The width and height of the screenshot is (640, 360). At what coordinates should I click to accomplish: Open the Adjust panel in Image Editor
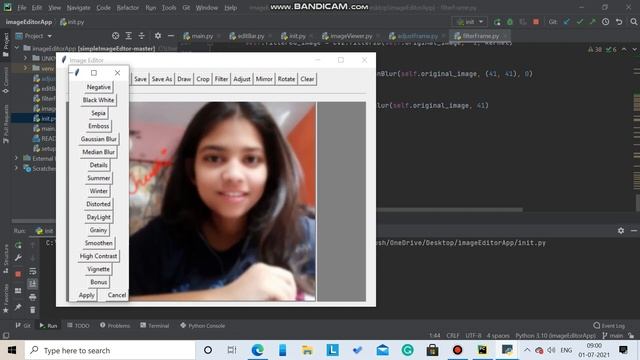click(242, 79)
